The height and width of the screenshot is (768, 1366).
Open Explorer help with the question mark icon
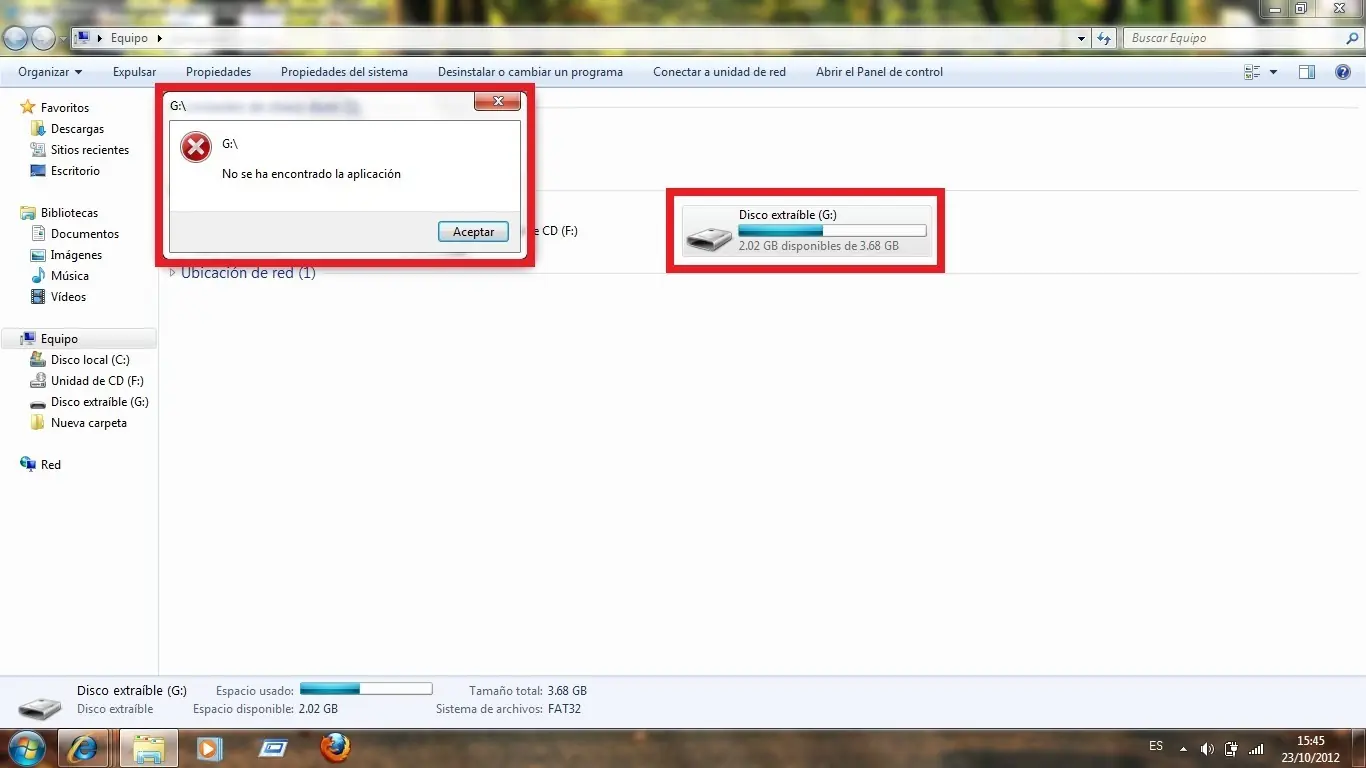tap(1343, 72)
